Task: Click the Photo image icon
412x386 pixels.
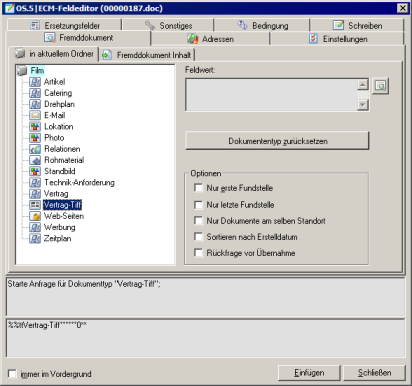Action: pos(35,138)
